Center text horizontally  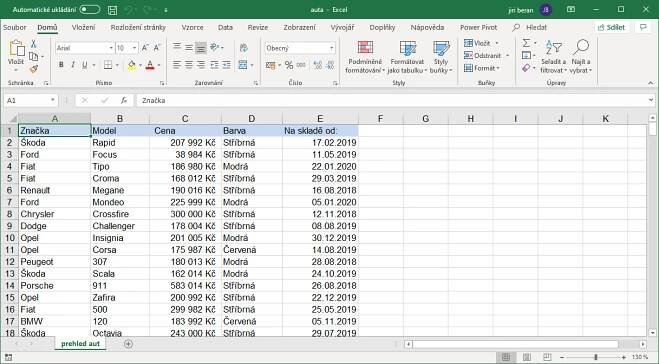[189, 65]
